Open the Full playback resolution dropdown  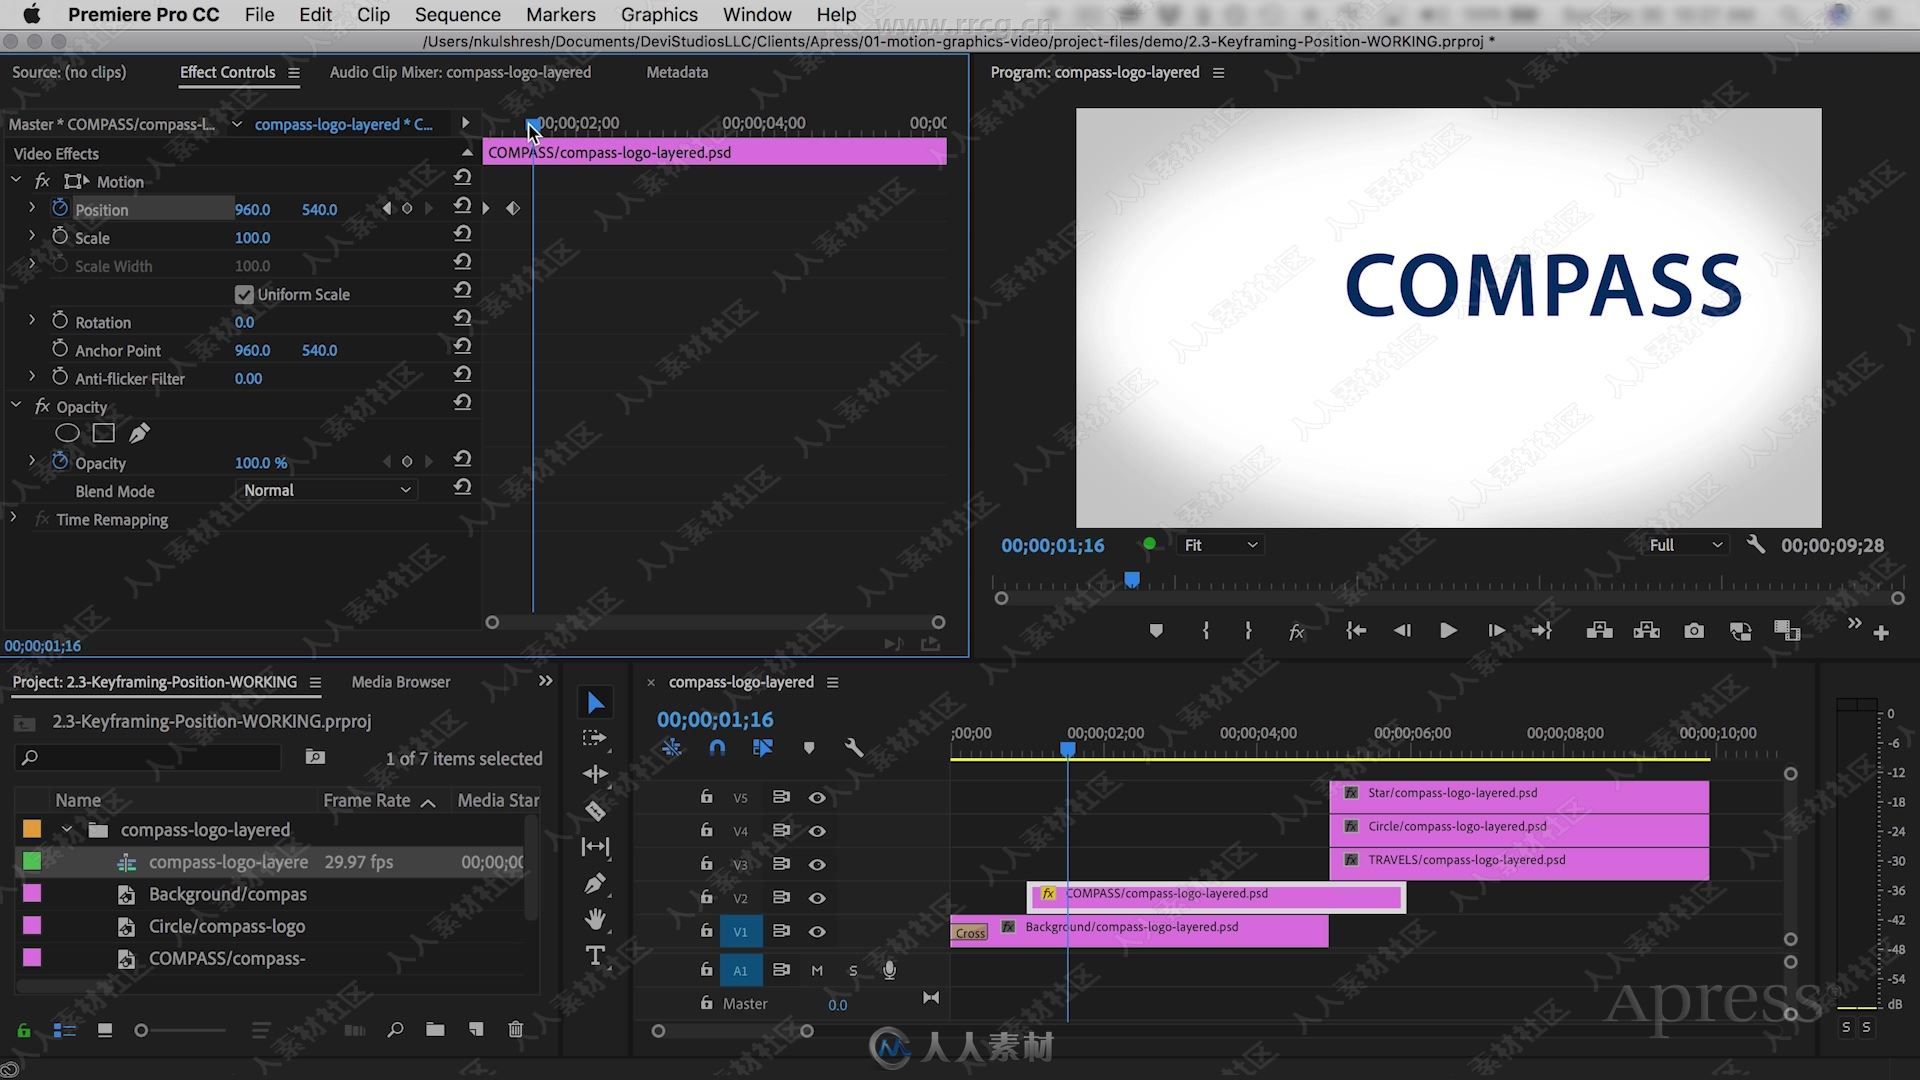click(x=1685, y=545)
